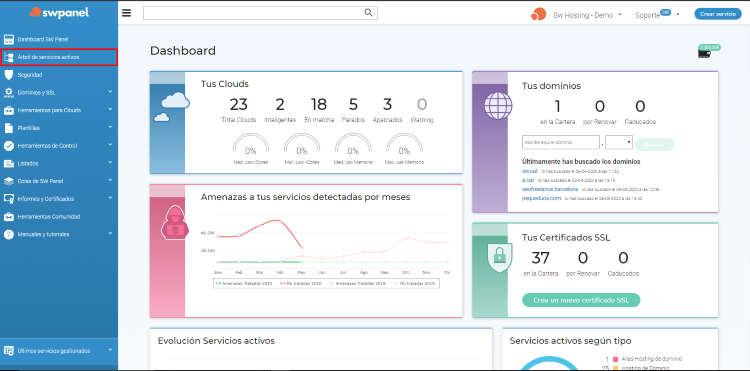This screenshot has height=371, width=750.
Task: Click the Soporte notification badge
Action: pyautogui.click(x=665, y=12)
